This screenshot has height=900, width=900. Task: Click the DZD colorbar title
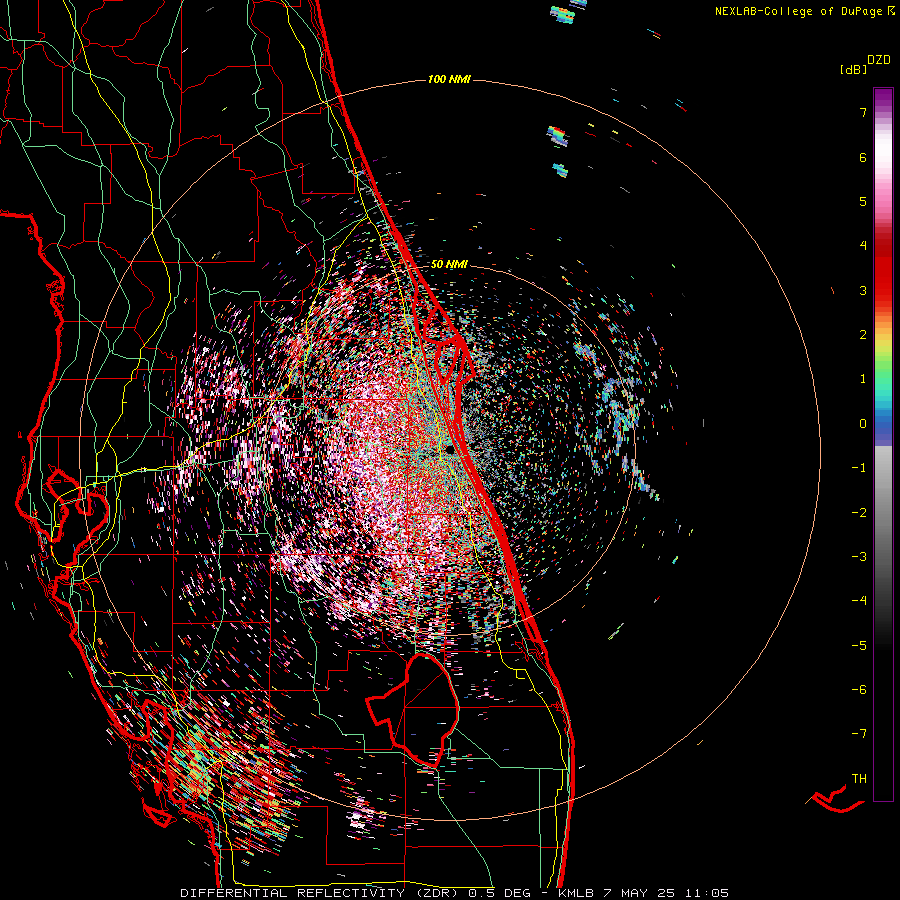[x=879, y=60]
